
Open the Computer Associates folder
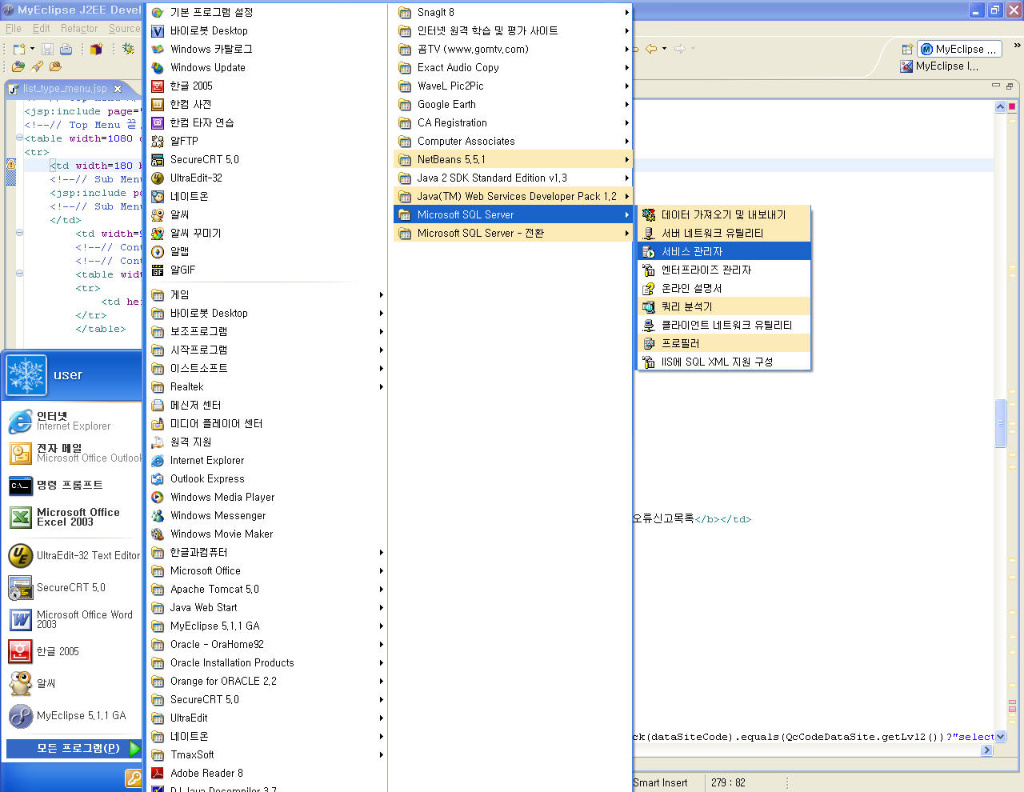(x=513, y=141)
